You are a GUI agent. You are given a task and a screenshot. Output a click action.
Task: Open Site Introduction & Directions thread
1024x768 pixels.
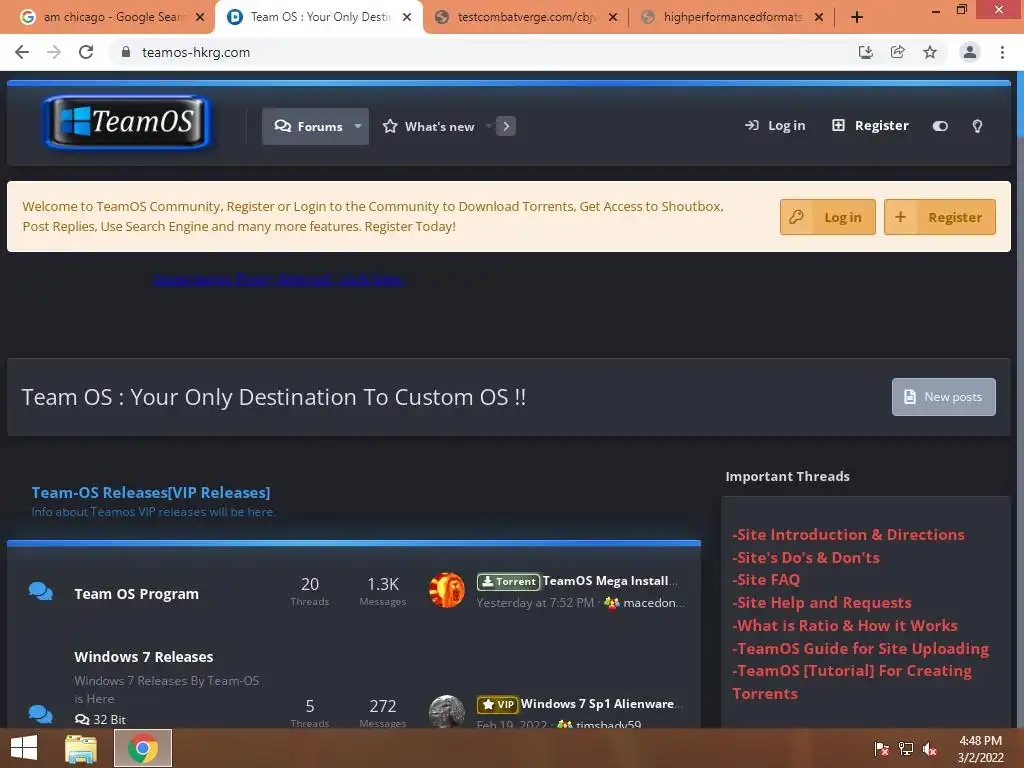(848, 534)
